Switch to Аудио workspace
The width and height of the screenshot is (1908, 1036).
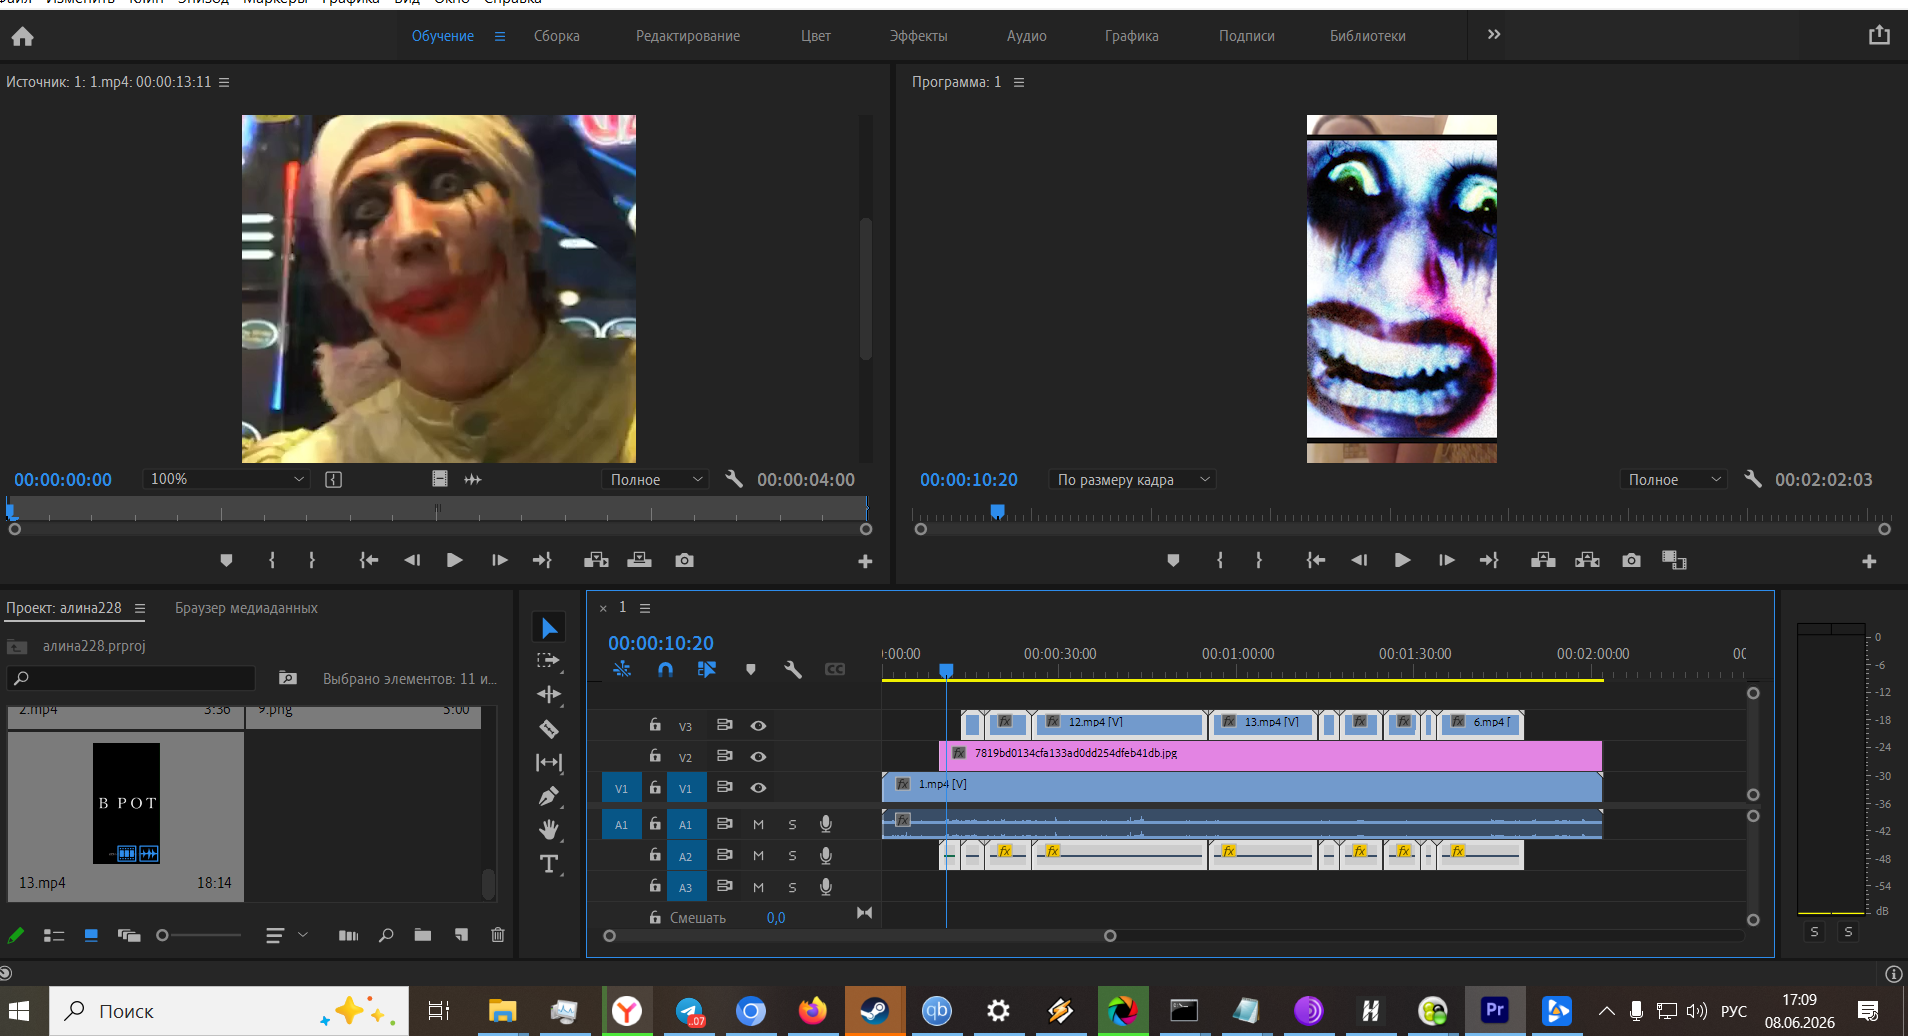tap(1027, 36)
